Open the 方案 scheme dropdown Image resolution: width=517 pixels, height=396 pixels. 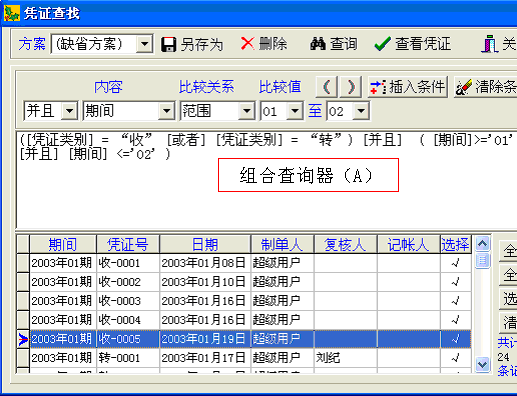pyautogui.click(x=144, y=44)
